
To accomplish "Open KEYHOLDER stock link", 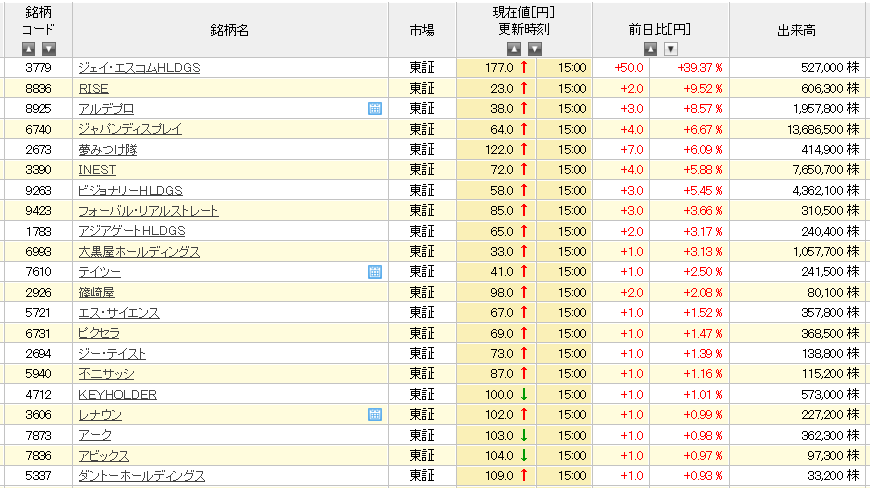I will click(117, 394).
